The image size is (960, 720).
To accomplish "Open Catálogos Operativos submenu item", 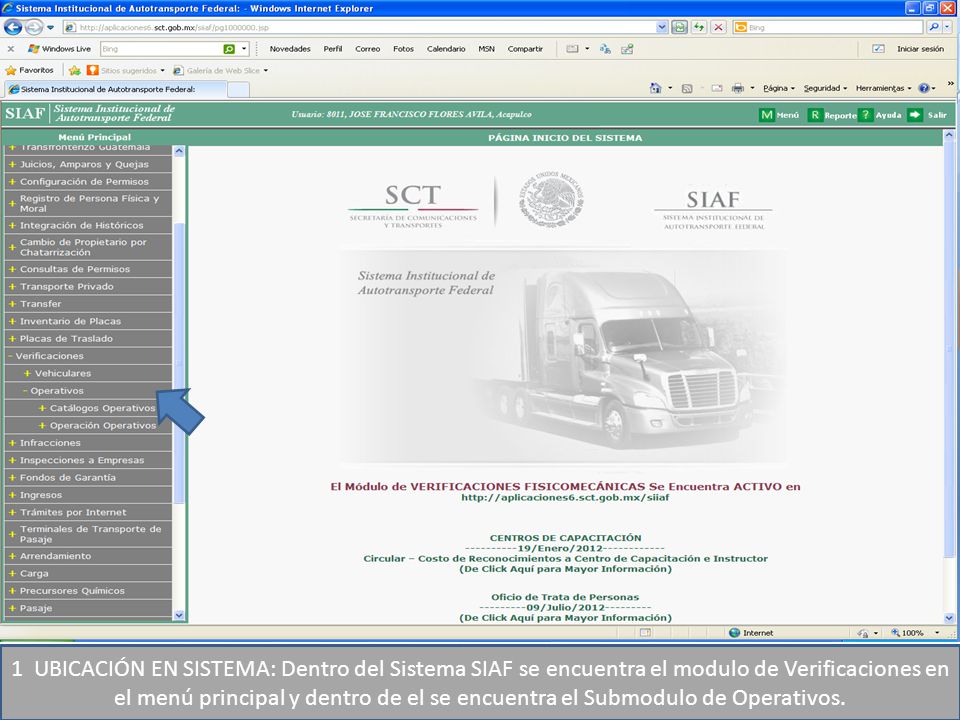I will pyautogui.click(x=88, y=408).
